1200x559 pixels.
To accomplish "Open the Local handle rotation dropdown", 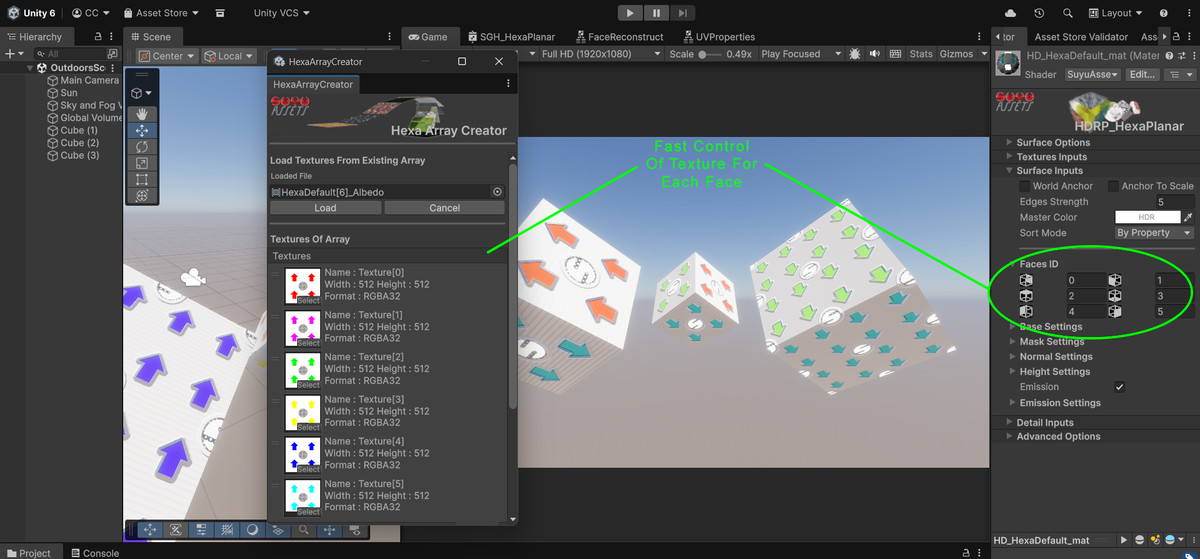I will [229, 56].
